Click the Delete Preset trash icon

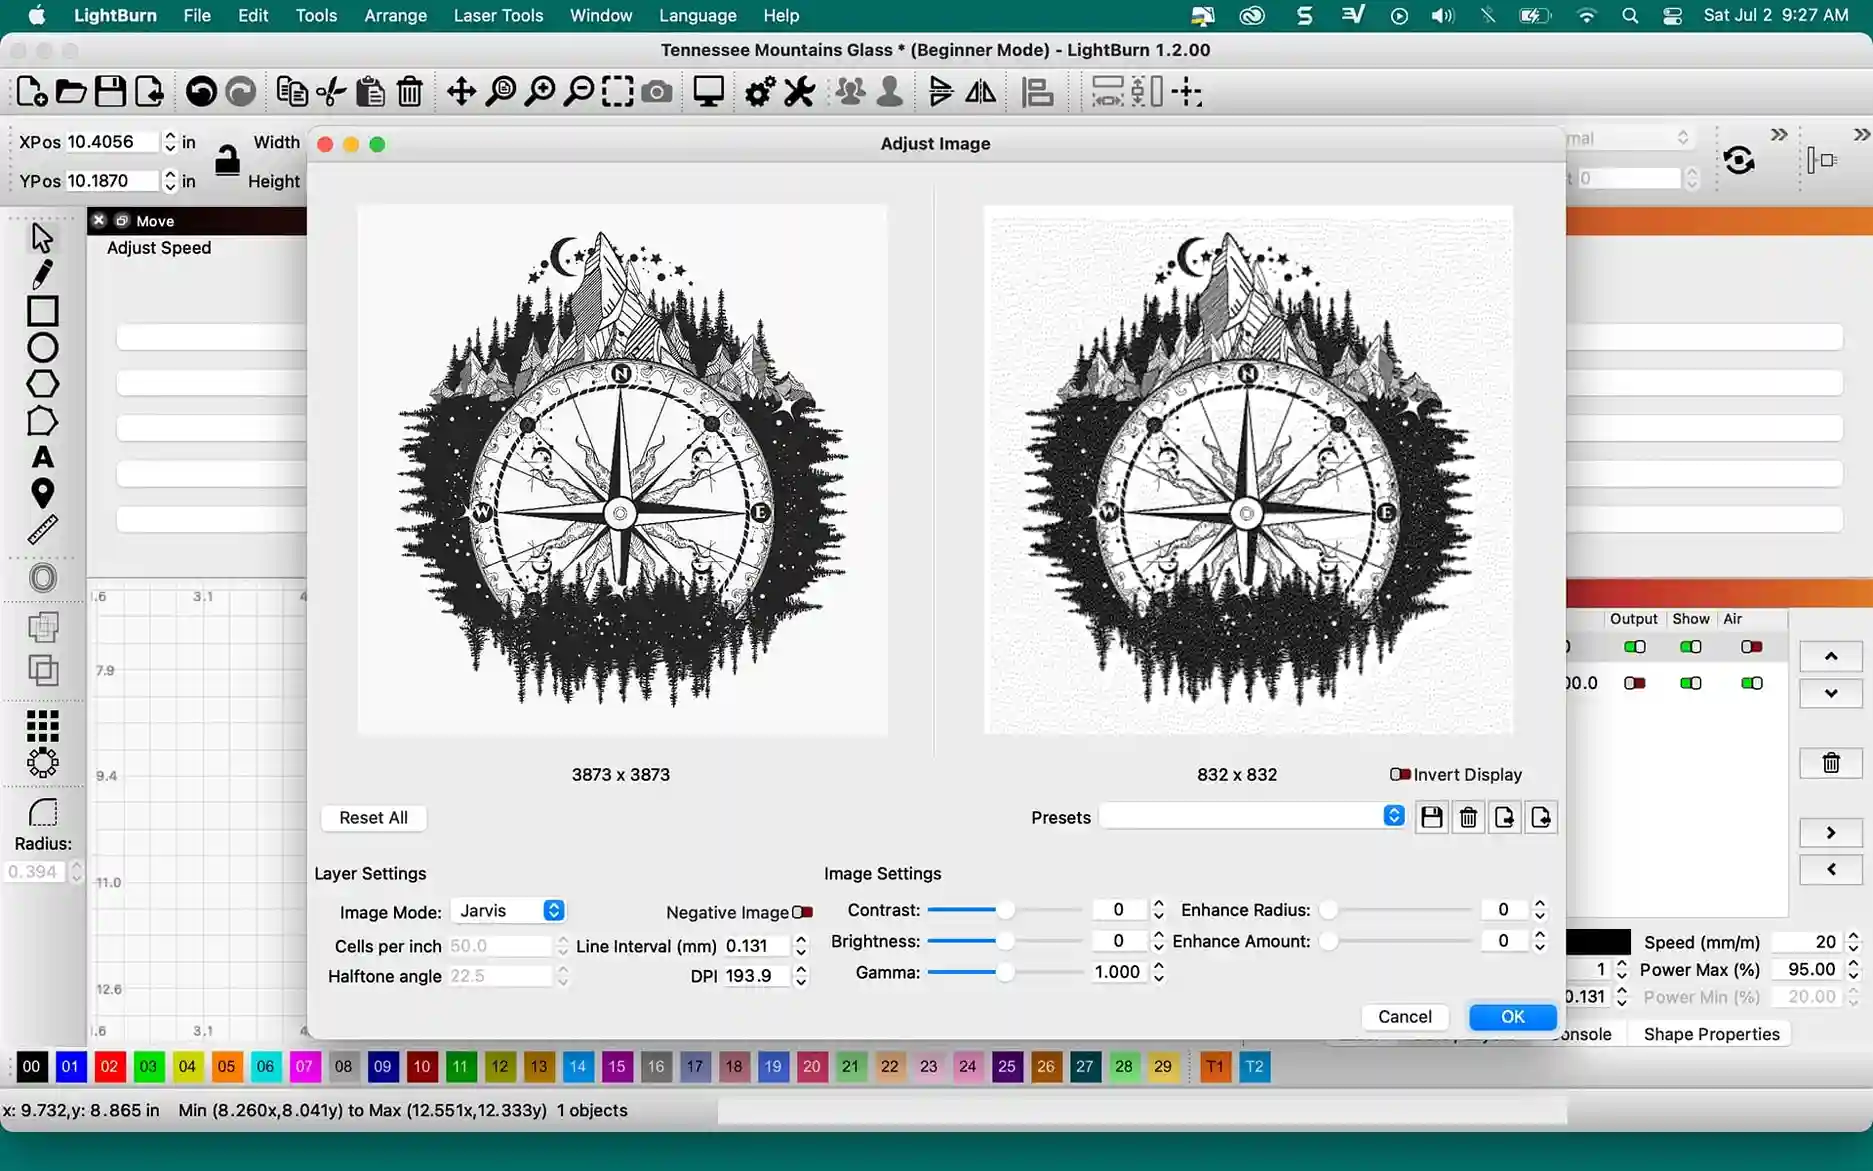click(x=1468, y=817)
